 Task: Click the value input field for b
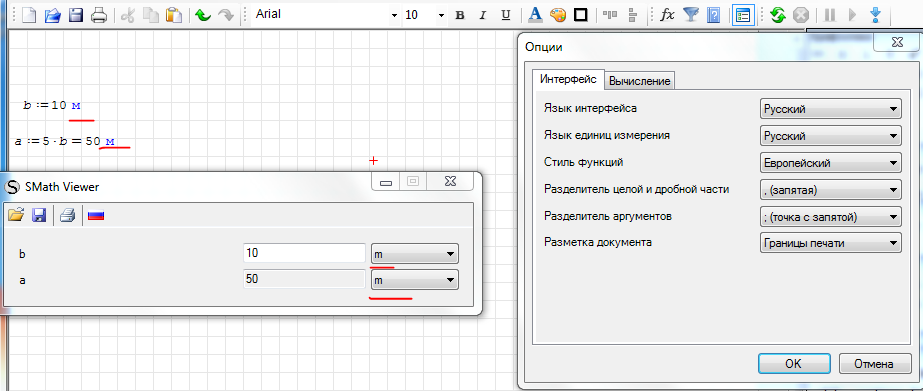(x=304, y=254)
